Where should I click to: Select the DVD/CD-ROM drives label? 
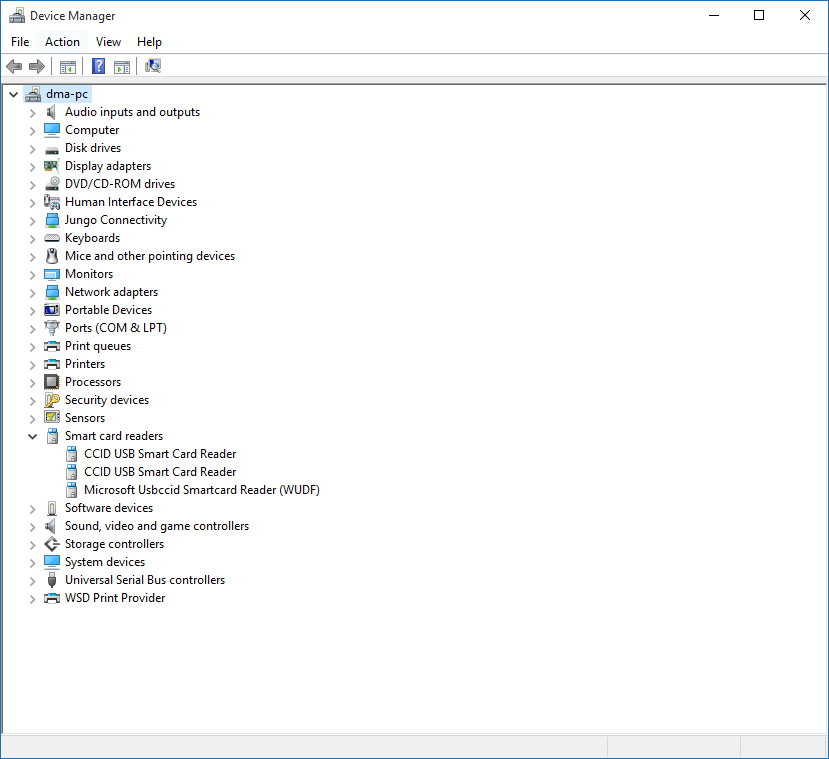point(119,184)
